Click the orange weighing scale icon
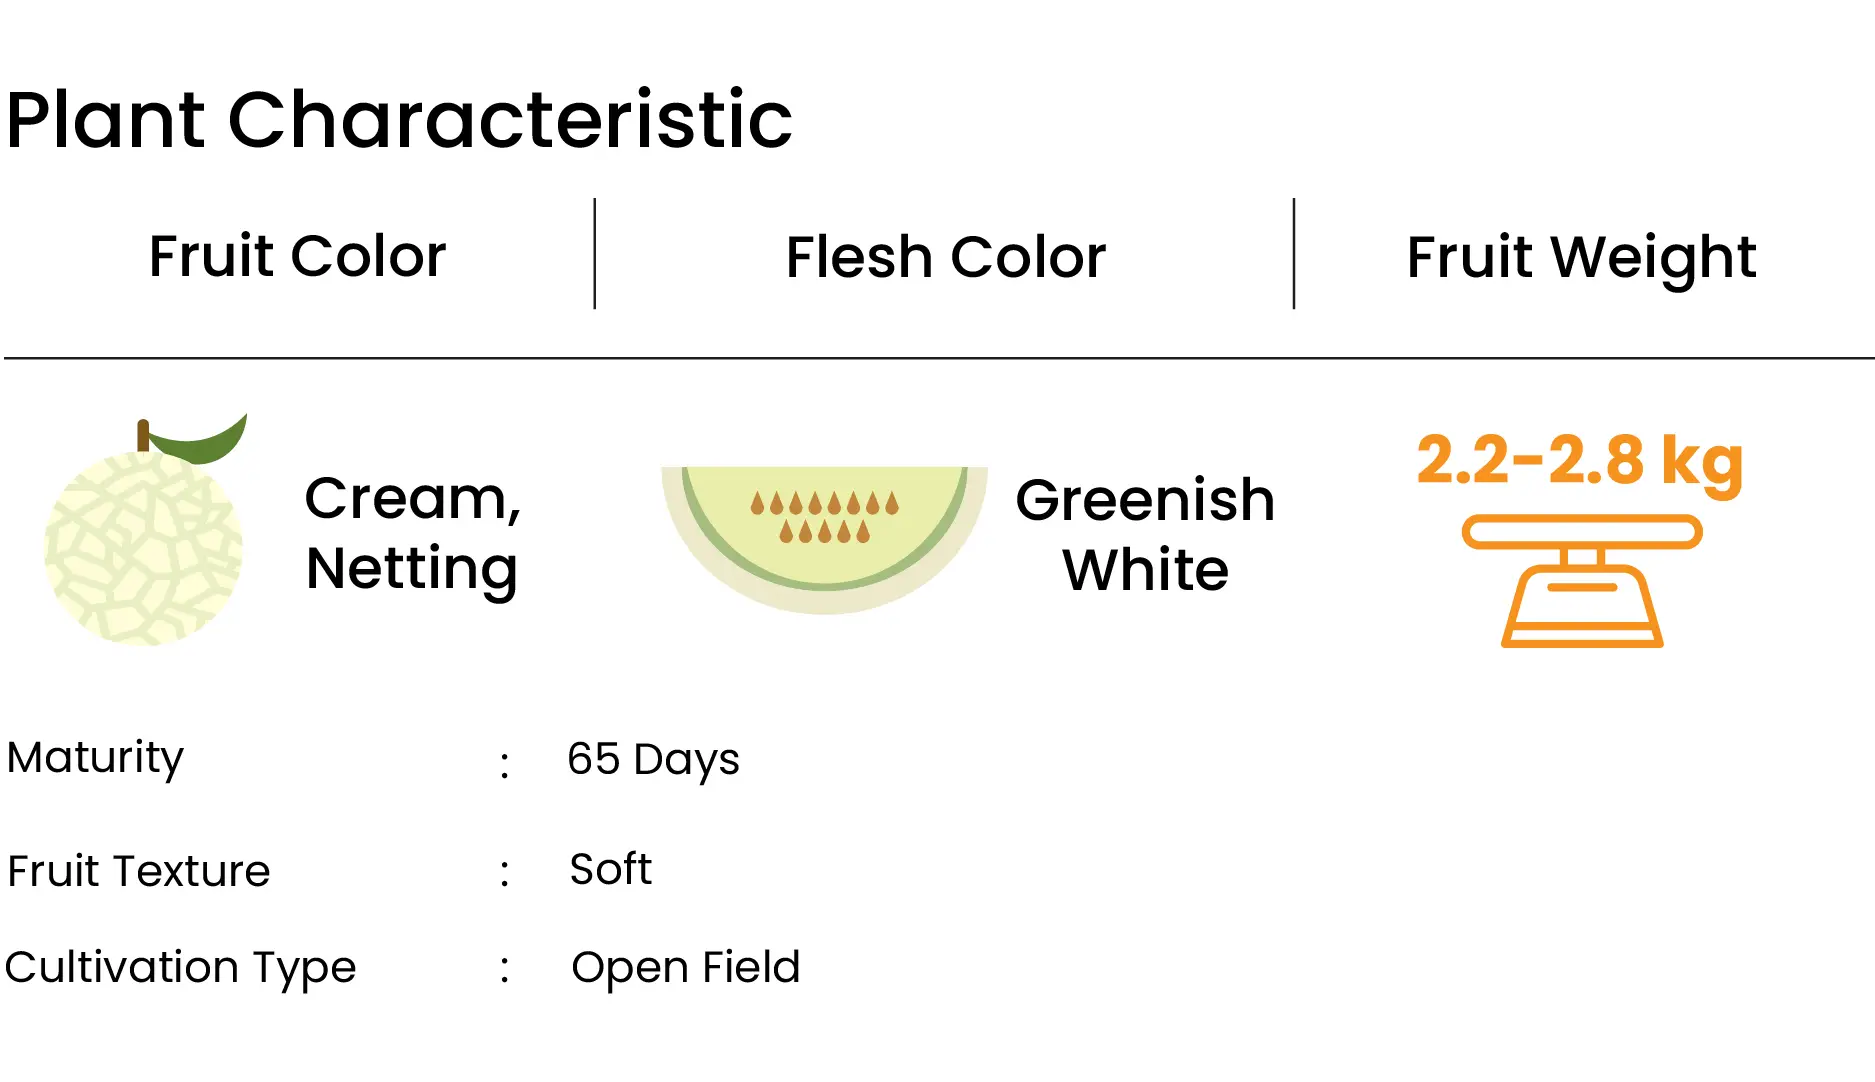The width and height of the screenshot is (1875, 1082). click(x=1582, y=581)
